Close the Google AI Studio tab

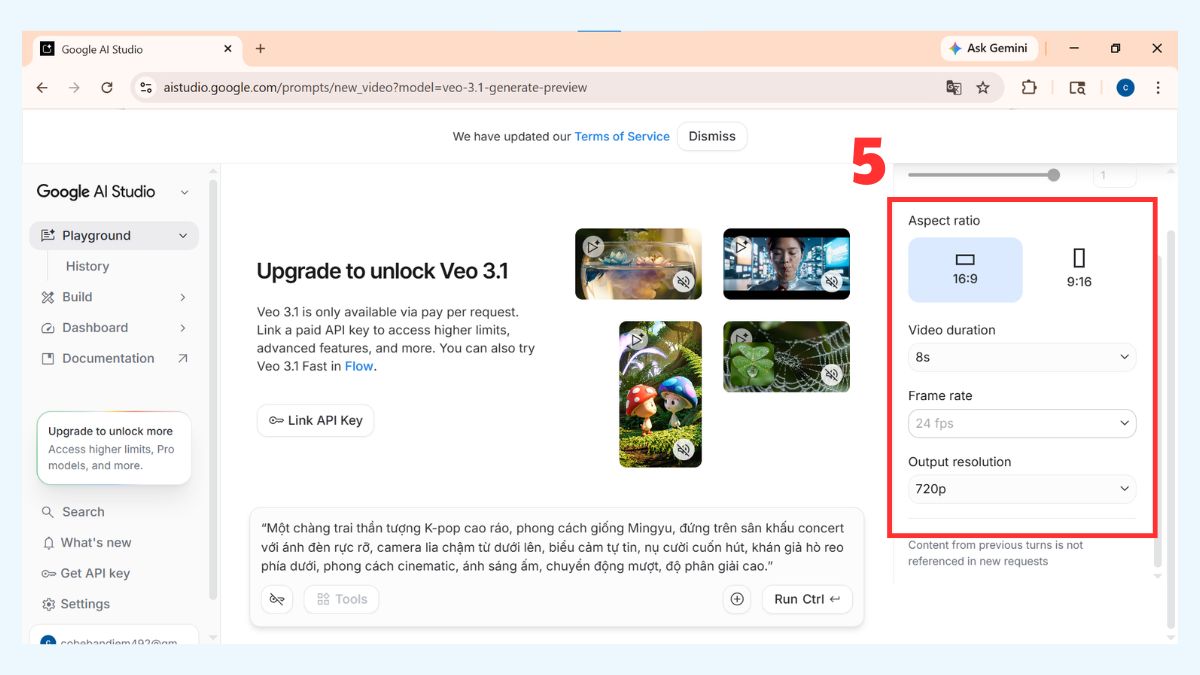click(228, 48)
